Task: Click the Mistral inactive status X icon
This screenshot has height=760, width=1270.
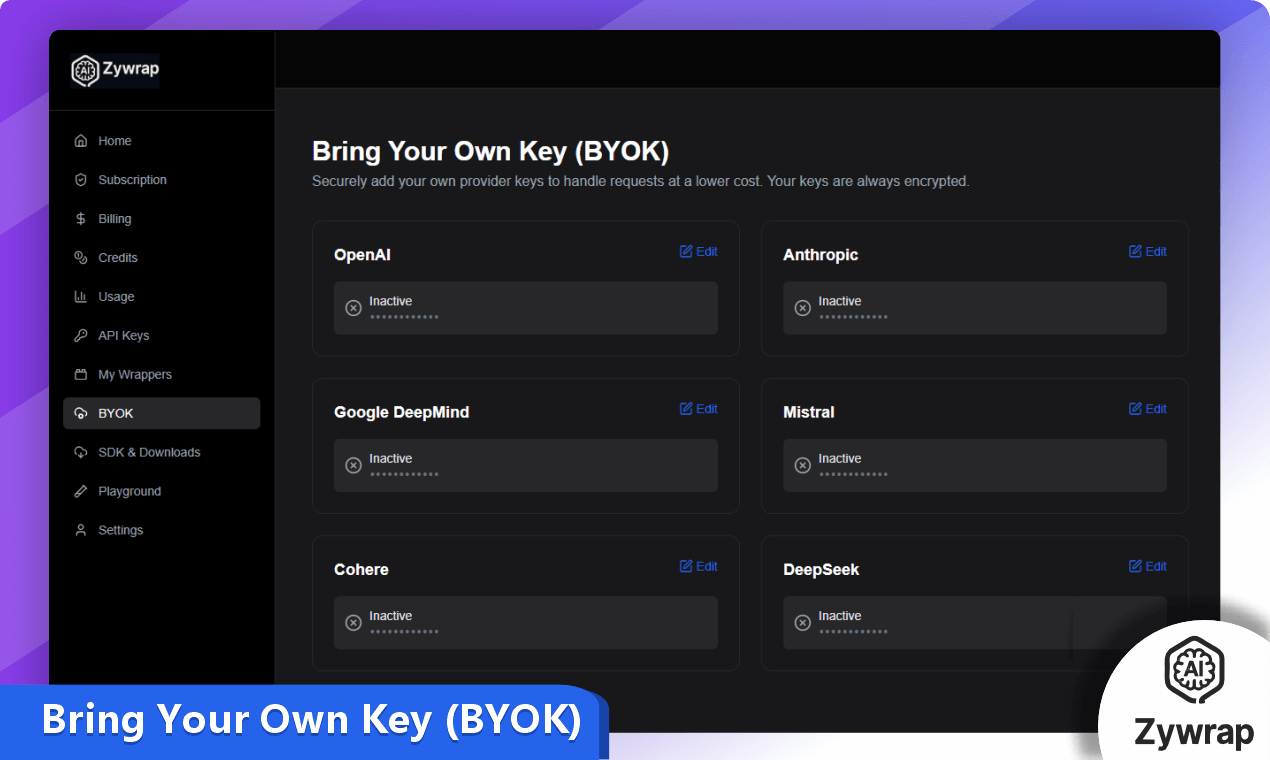Action: (x=802, y=465)
